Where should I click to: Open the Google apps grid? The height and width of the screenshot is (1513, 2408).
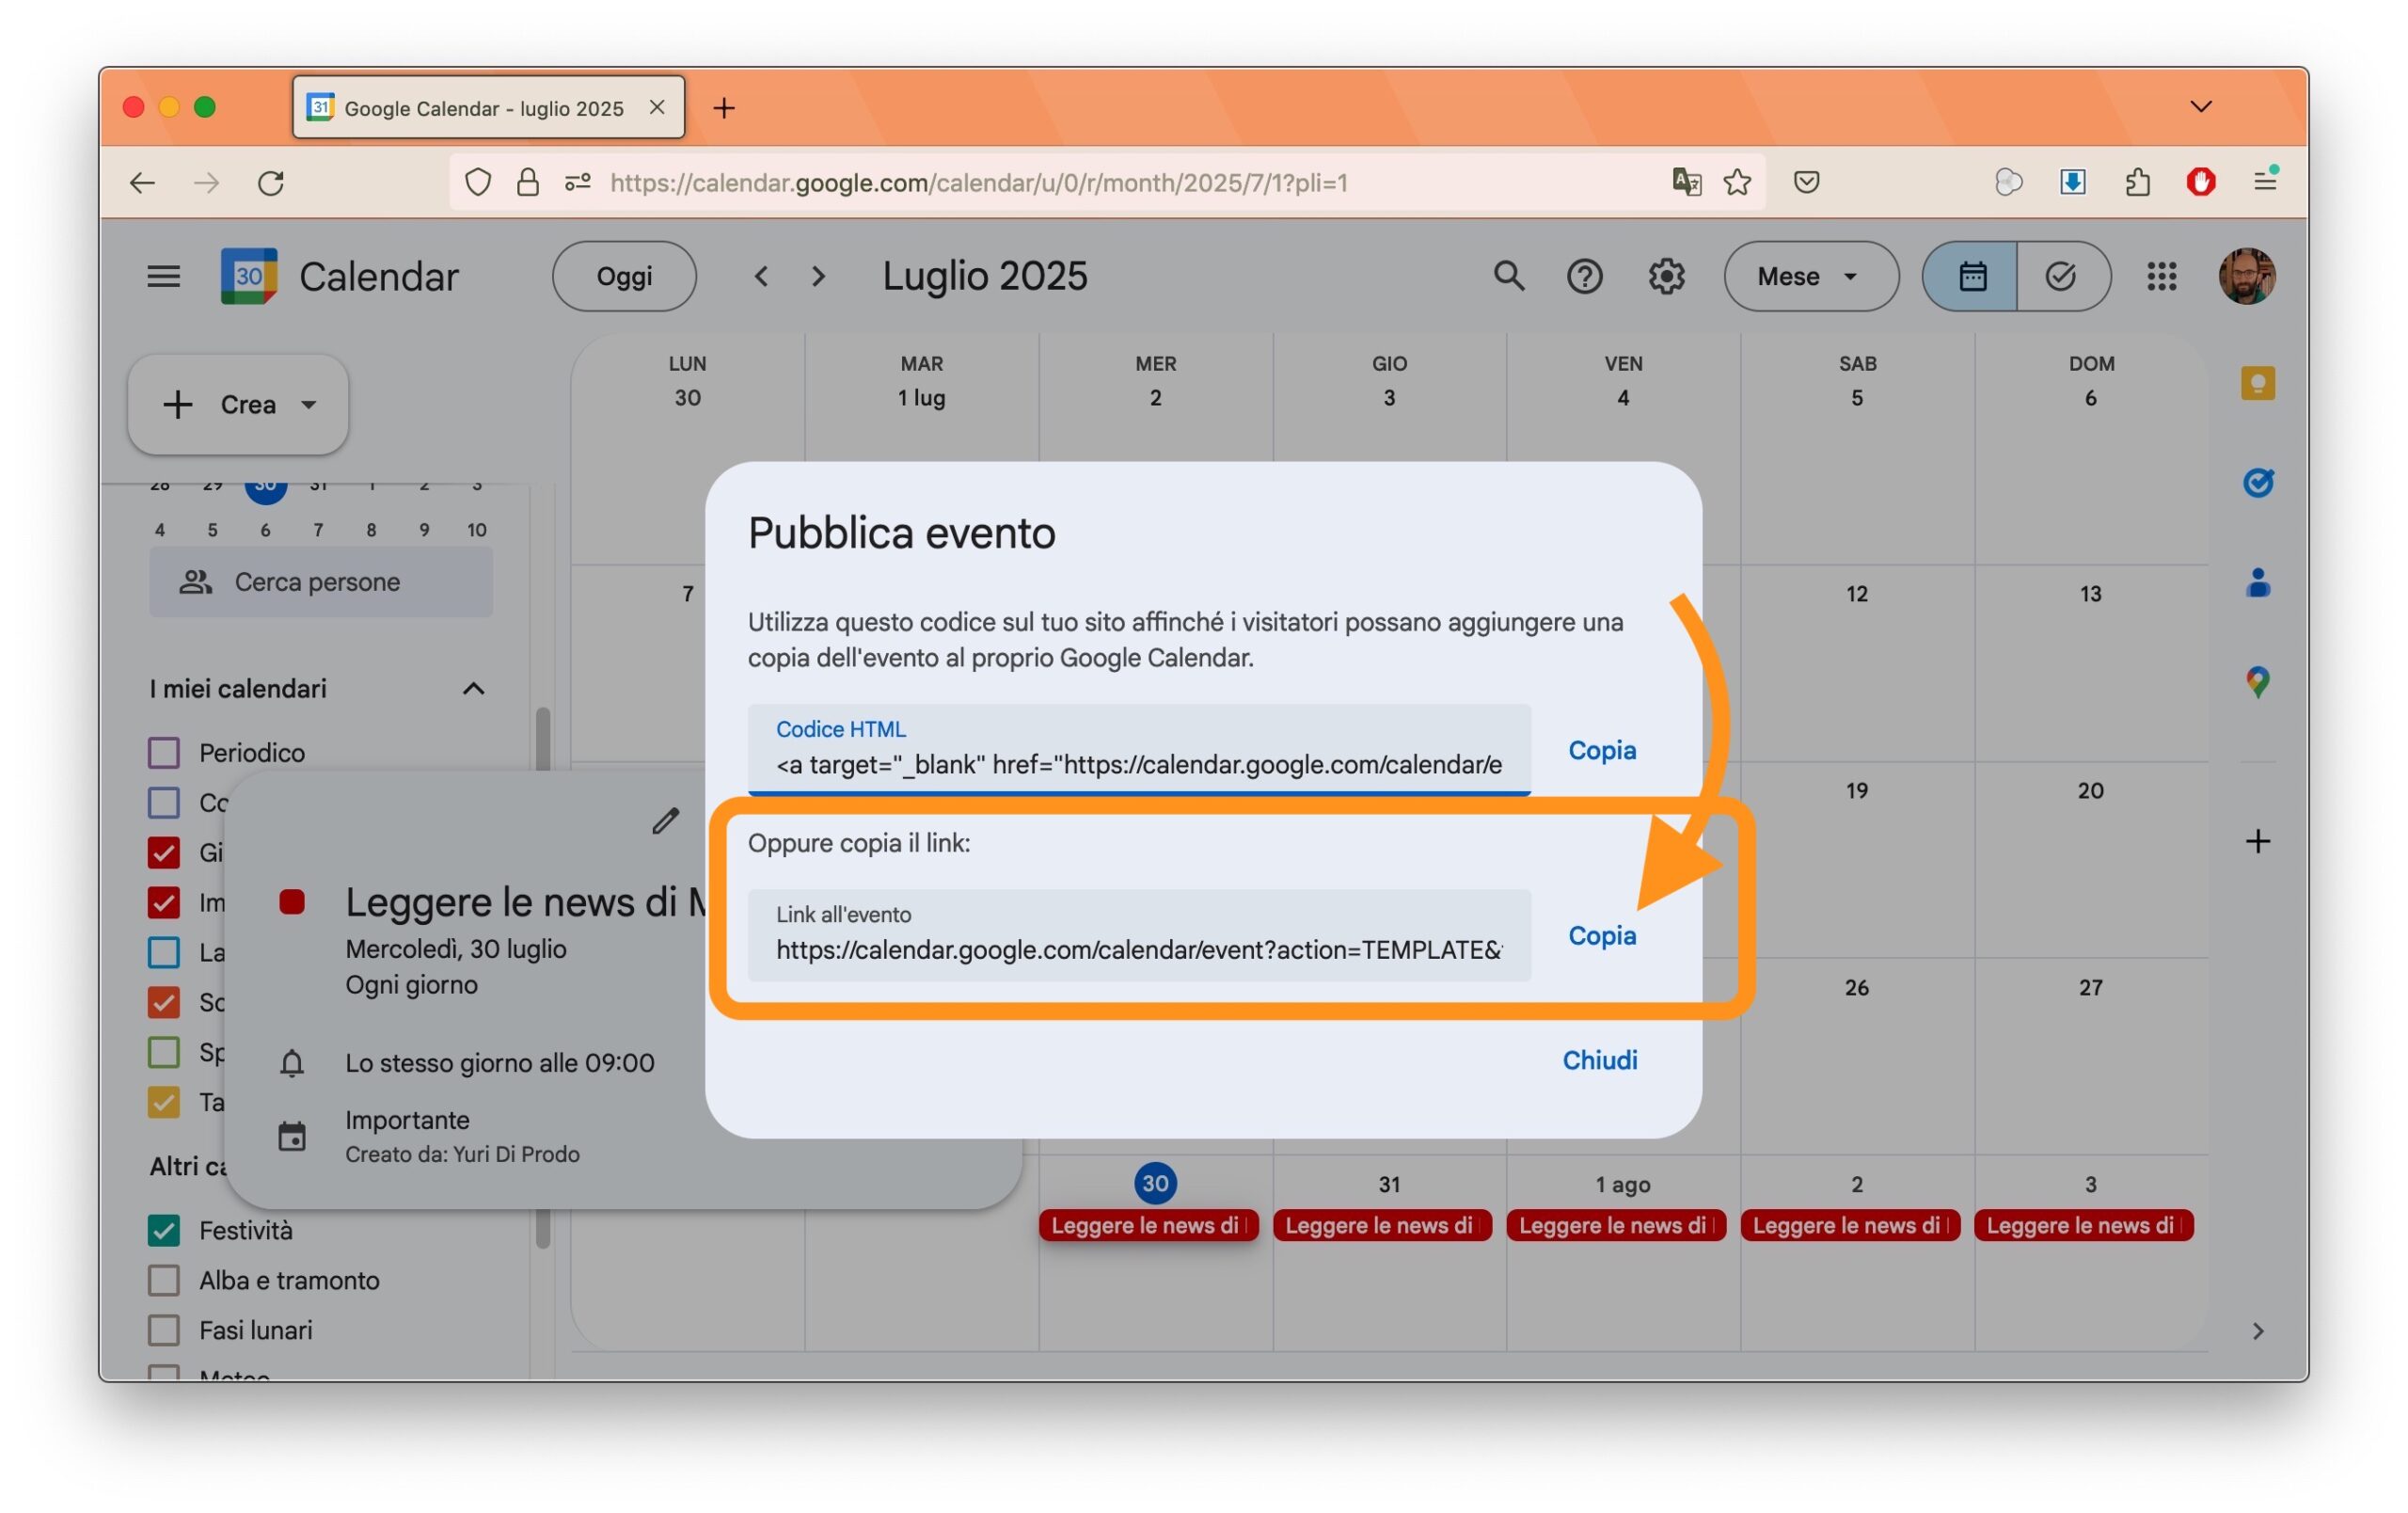(x=2161, y=276)
